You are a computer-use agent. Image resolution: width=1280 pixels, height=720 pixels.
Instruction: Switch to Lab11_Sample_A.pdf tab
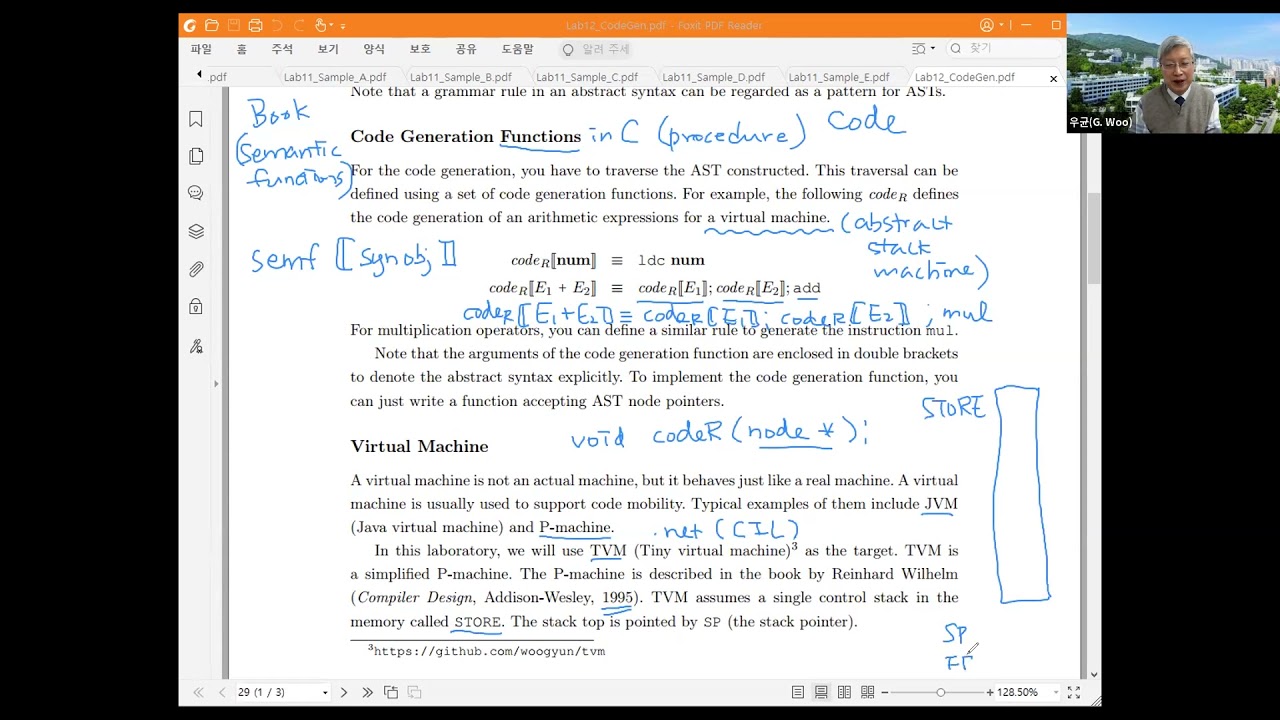(x=334, y=77)
